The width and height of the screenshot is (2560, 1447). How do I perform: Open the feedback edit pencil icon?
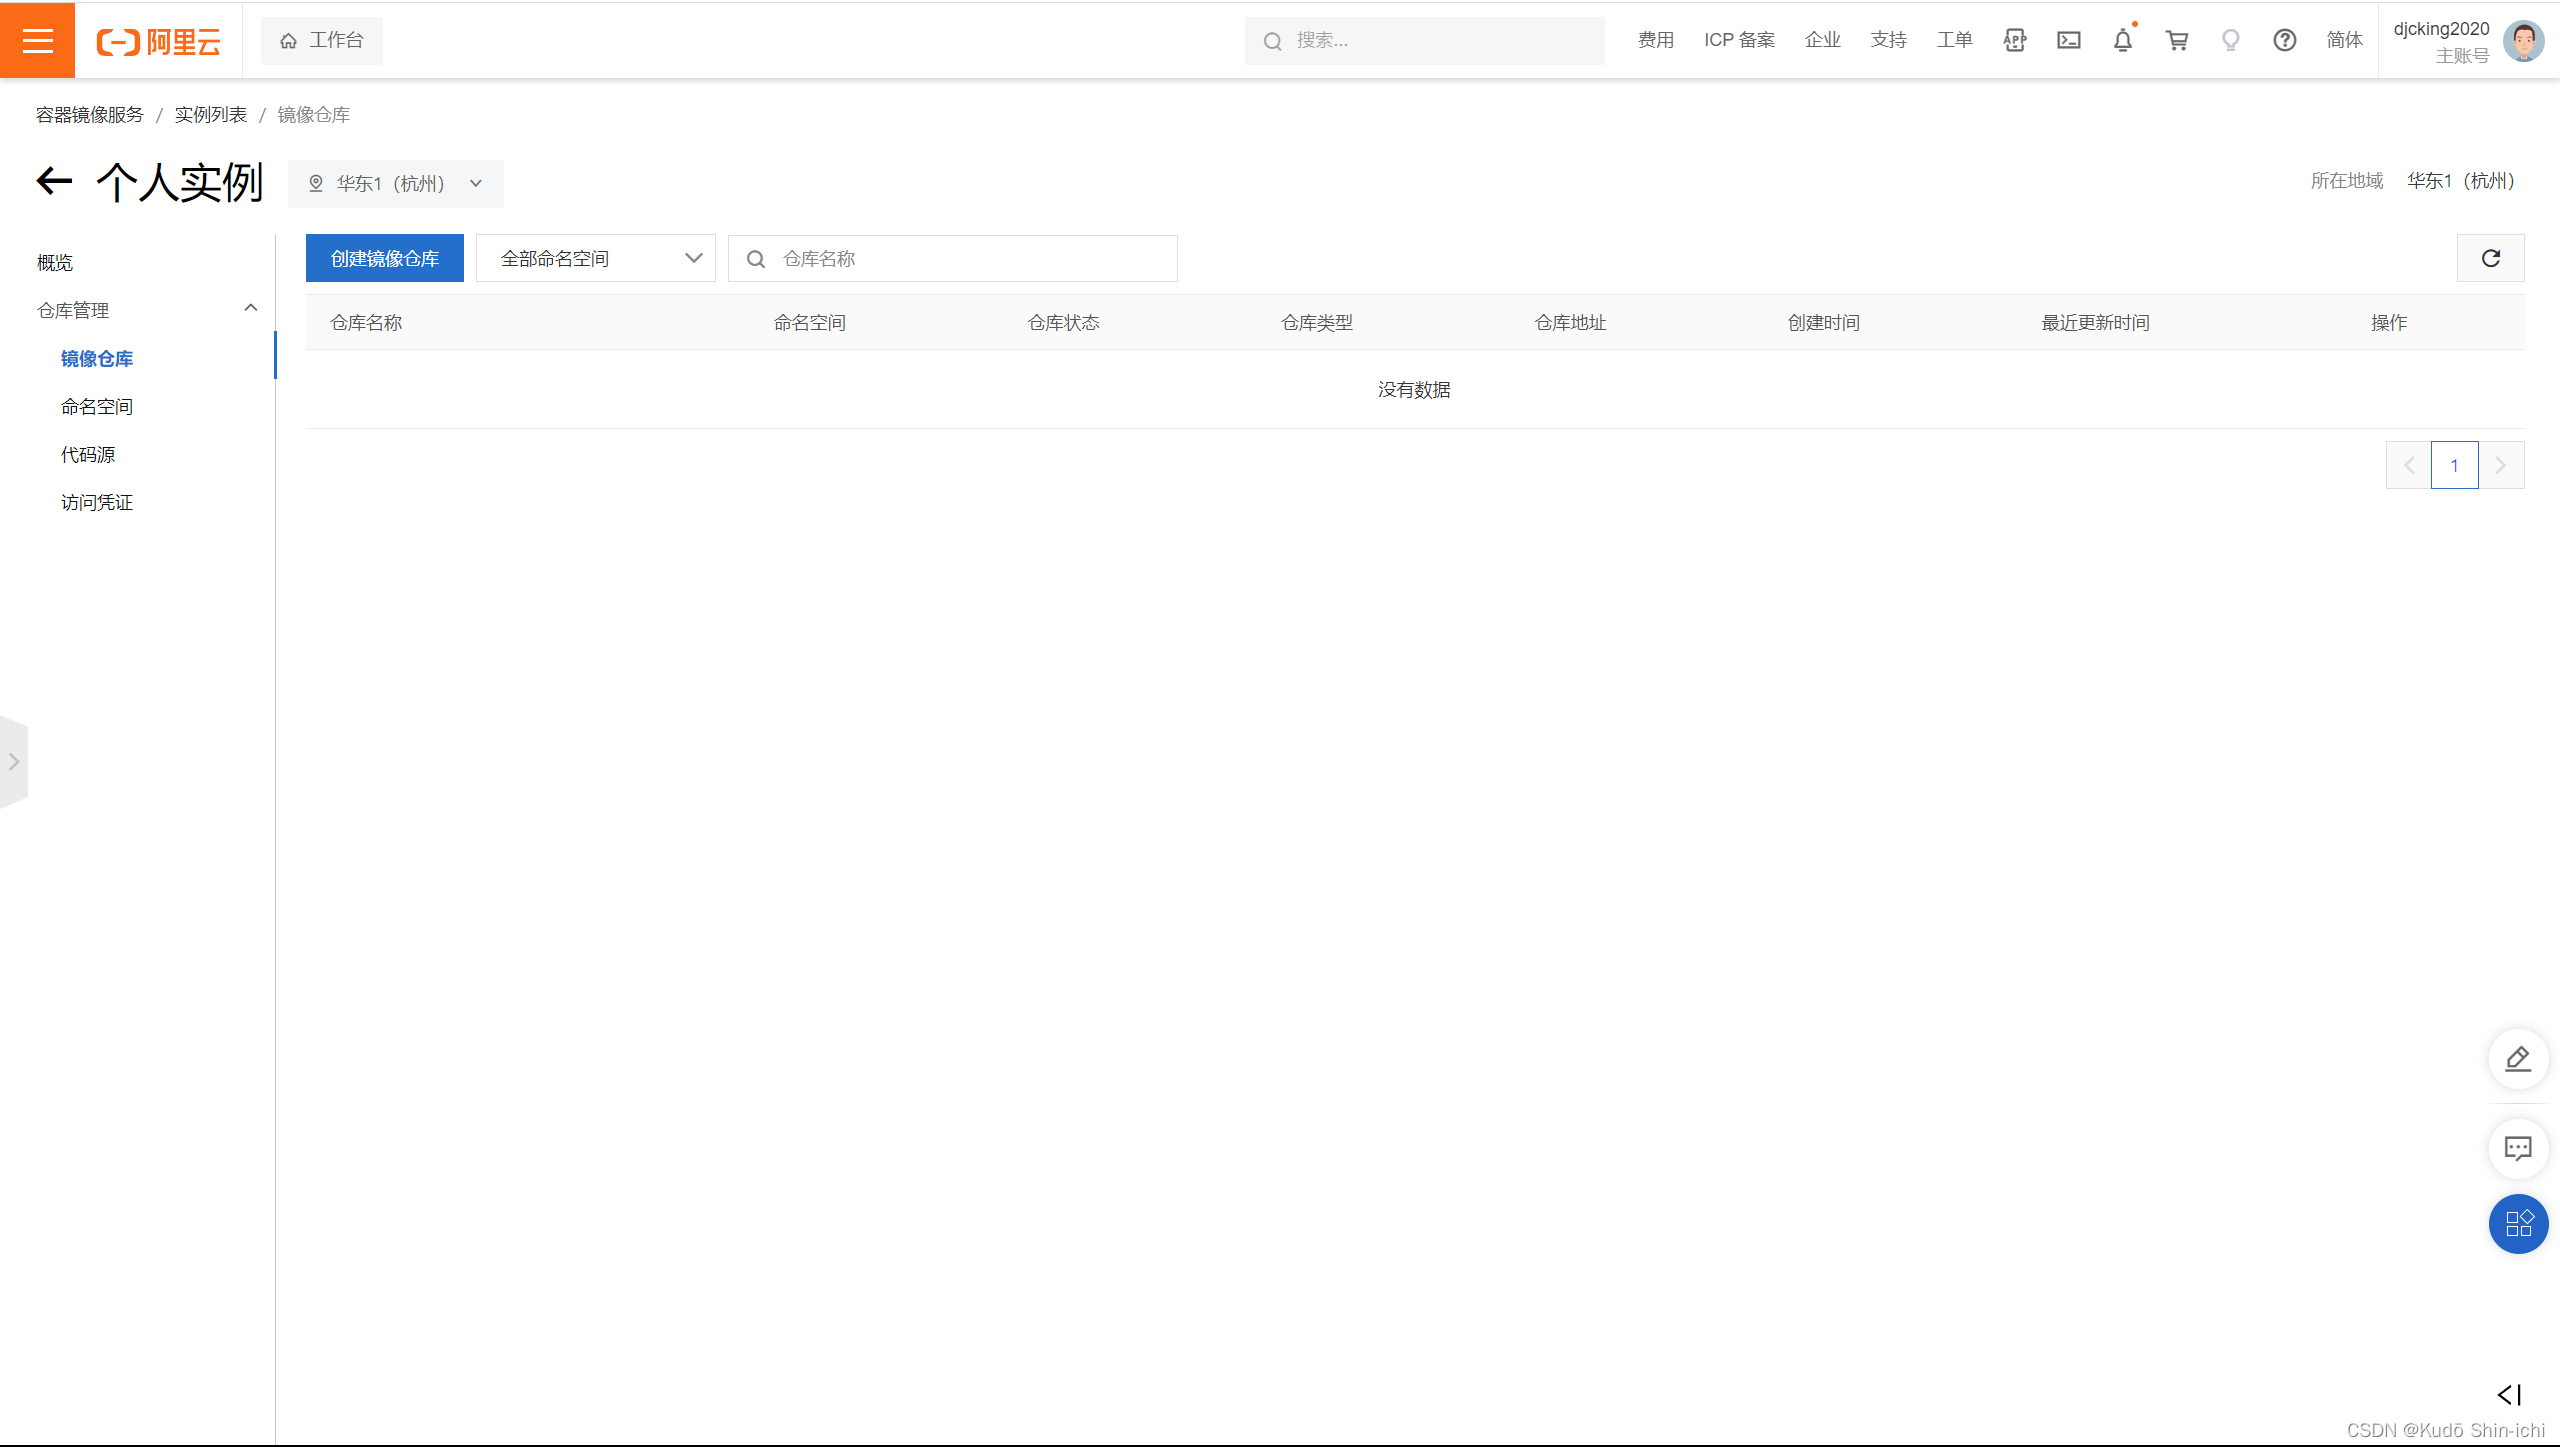click(2517, 1058)
